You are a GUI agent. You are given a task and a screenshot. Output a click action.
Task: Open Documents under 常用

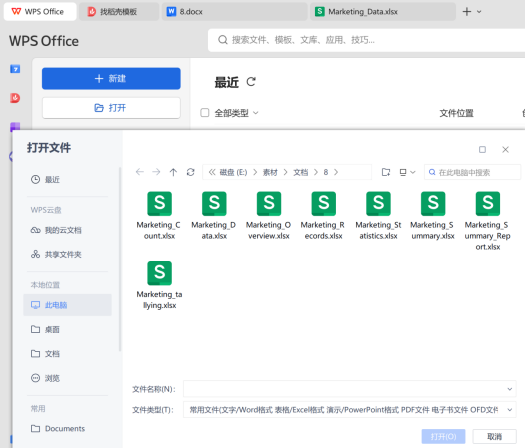pos(67,429)
